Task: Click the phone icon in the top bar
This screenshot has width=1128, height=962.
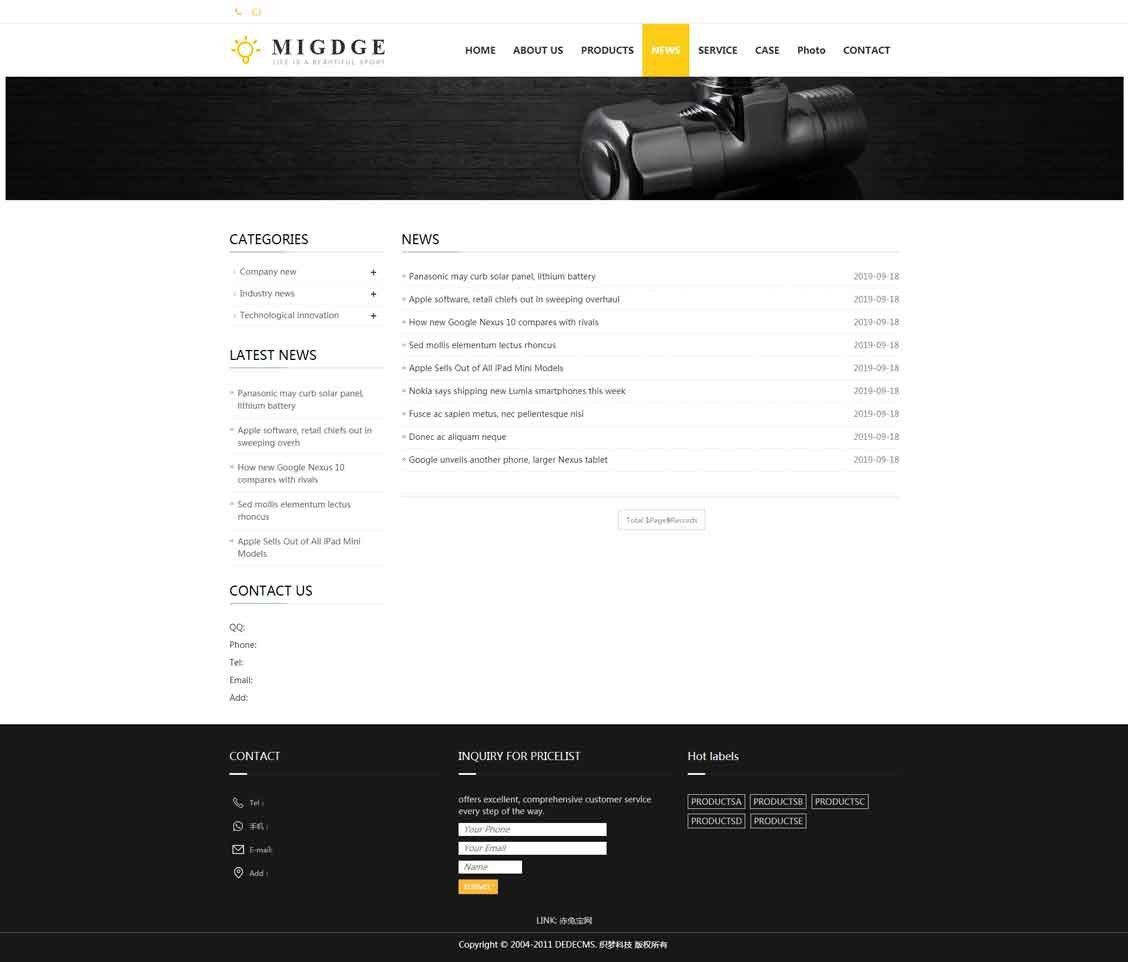Action: click(x=238, y=12)
